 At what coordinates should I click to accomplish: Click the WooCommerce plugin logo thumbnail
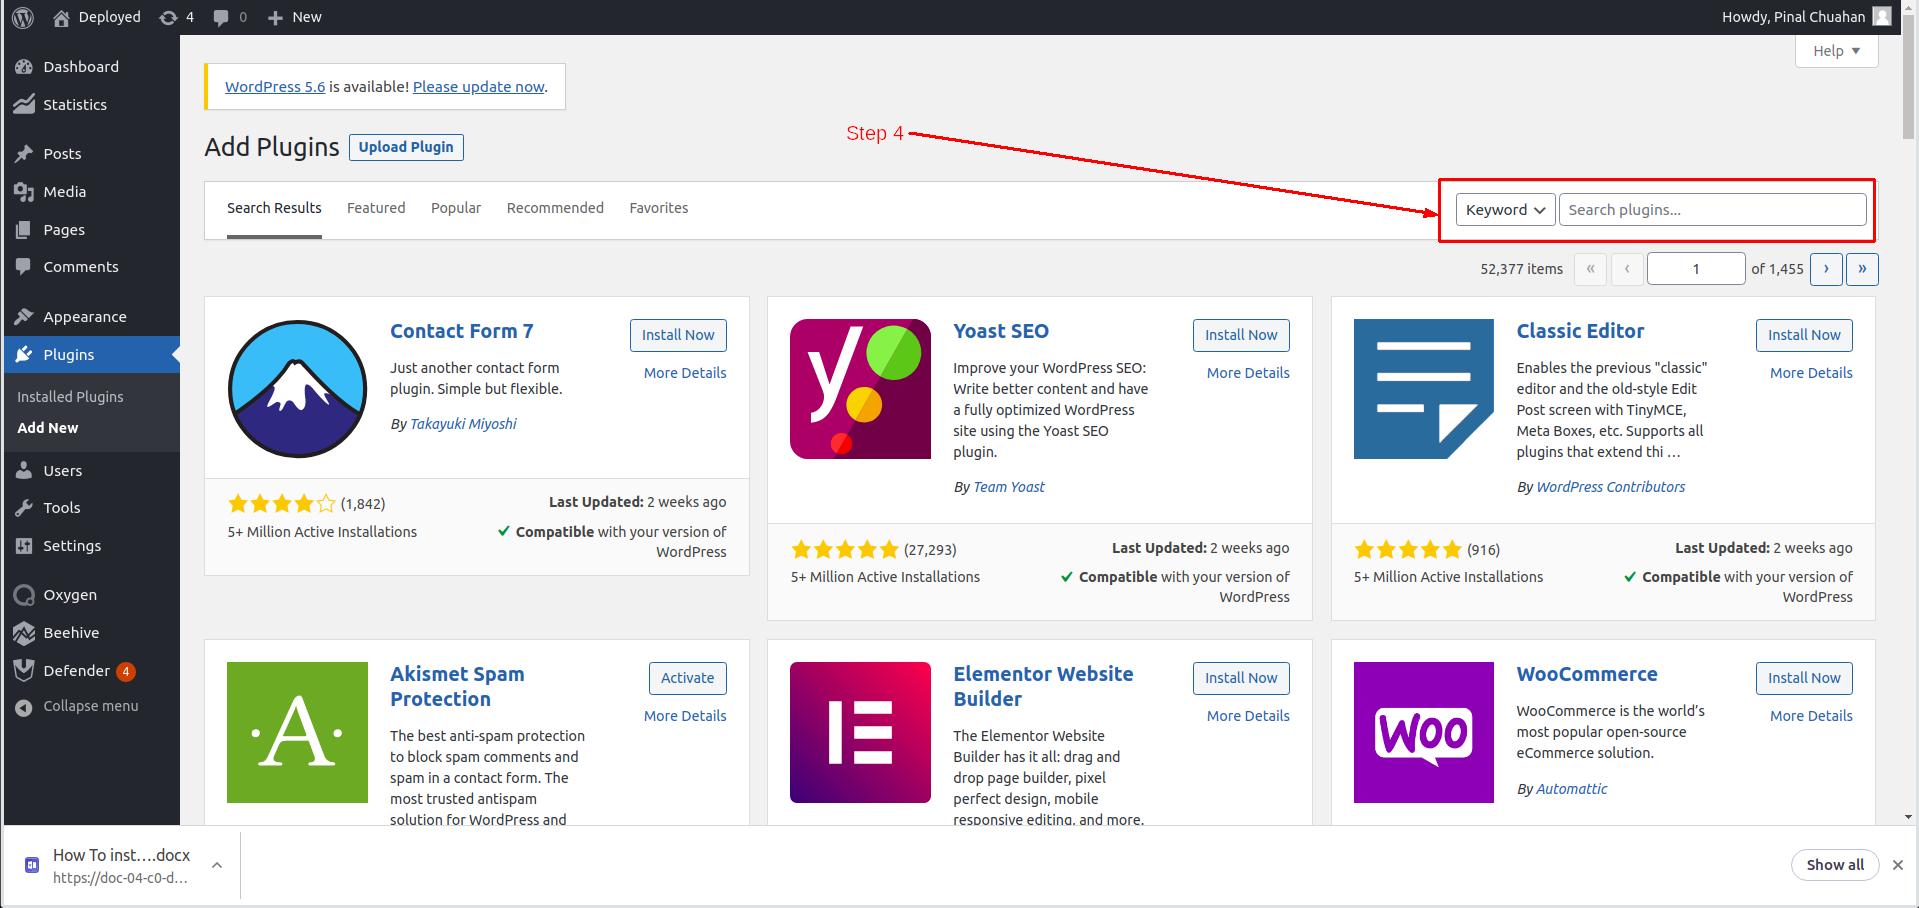(x=1424, y=733)
